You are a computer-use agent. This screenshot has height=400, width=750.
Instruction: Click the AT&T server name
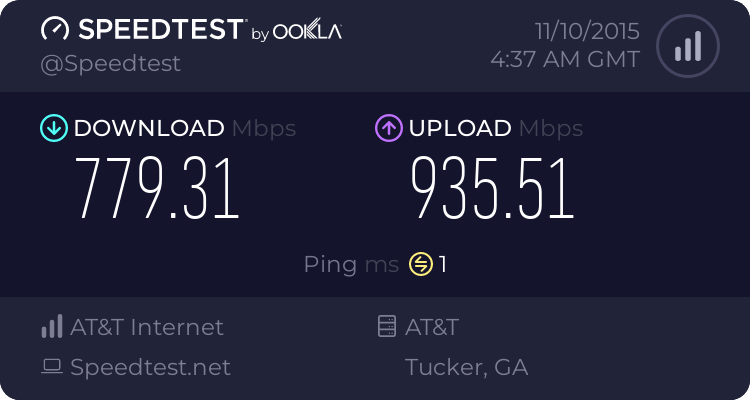point(432,327)
